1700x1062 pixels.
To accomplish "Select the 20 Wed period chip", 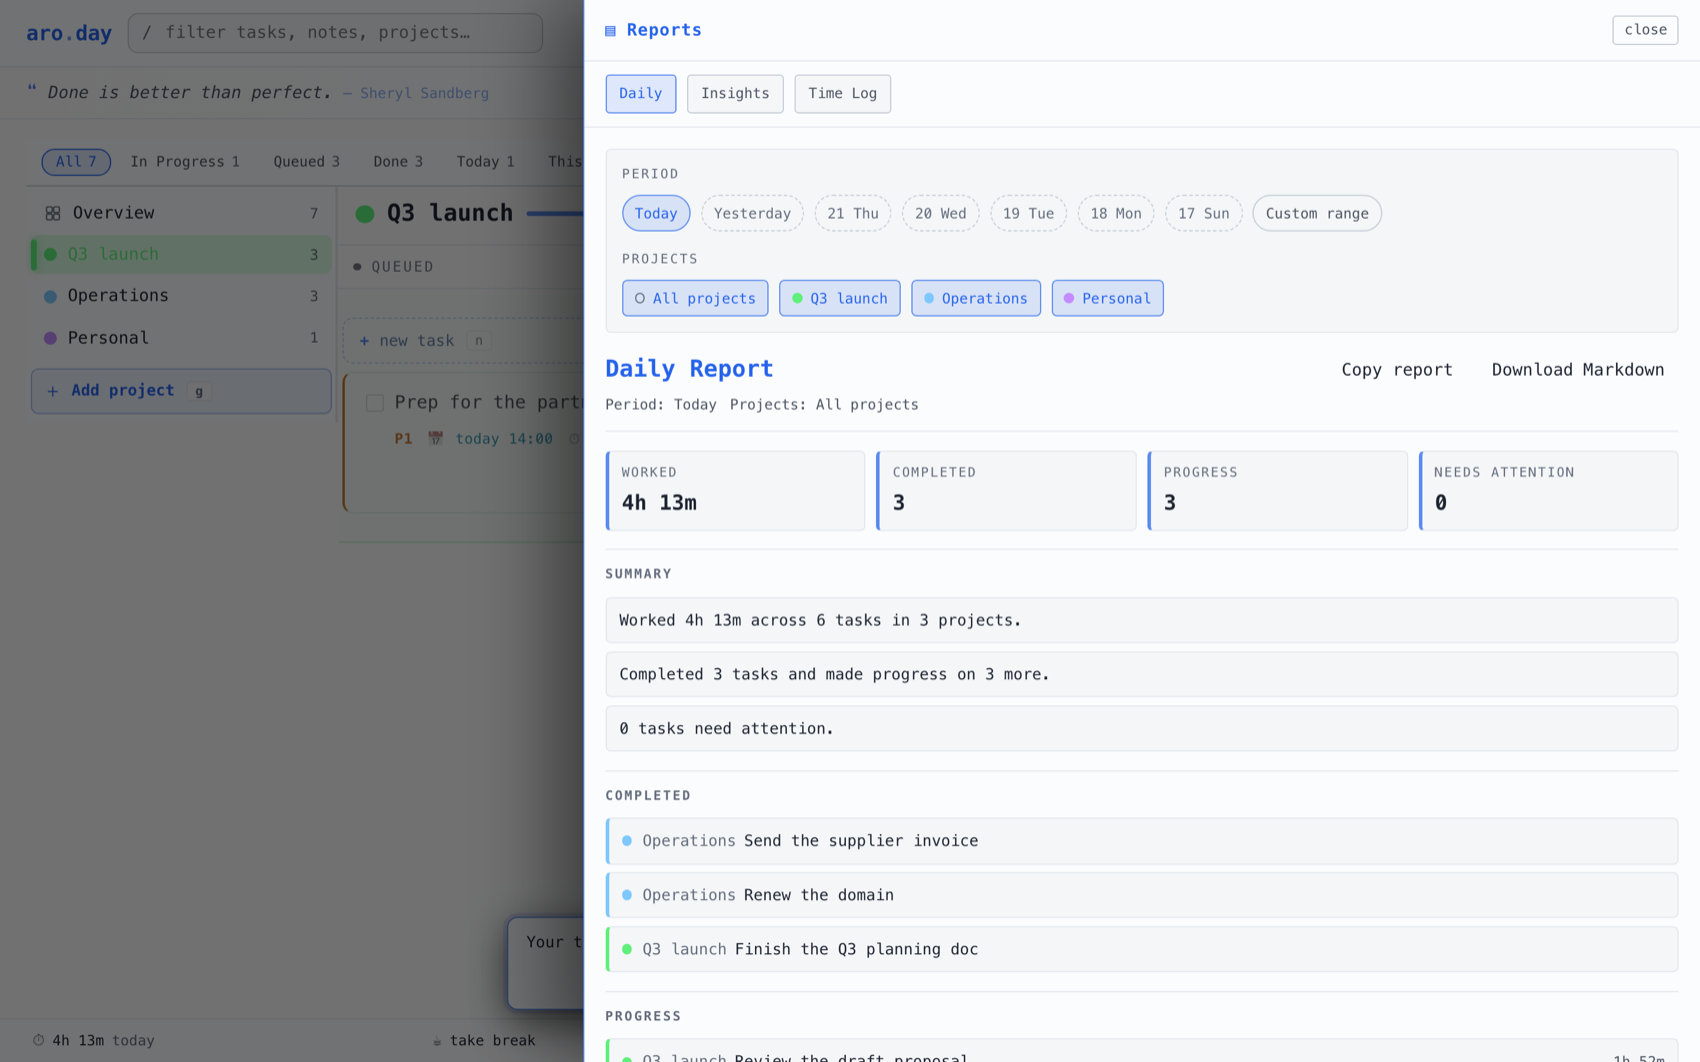I will (x=940, y=213).
